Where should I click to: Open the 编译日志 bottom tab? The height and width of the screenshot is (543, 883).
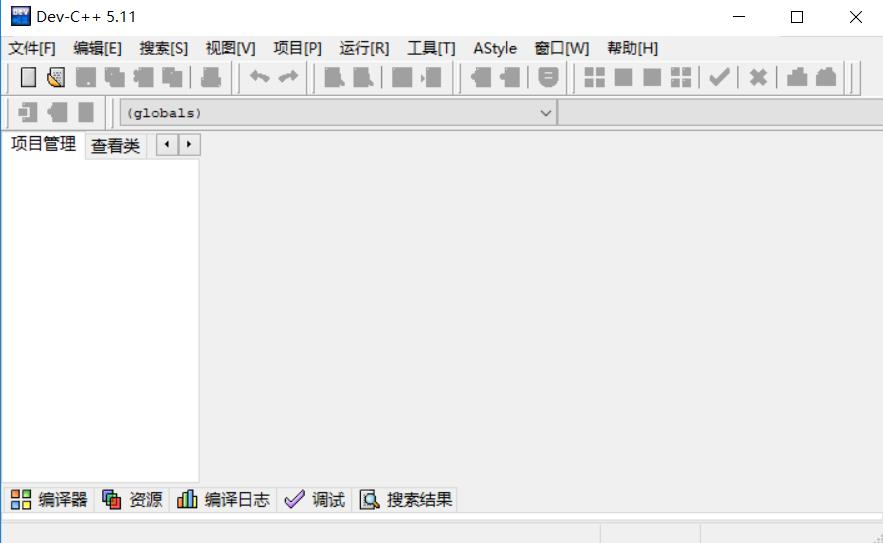click(x=224, y=500)
